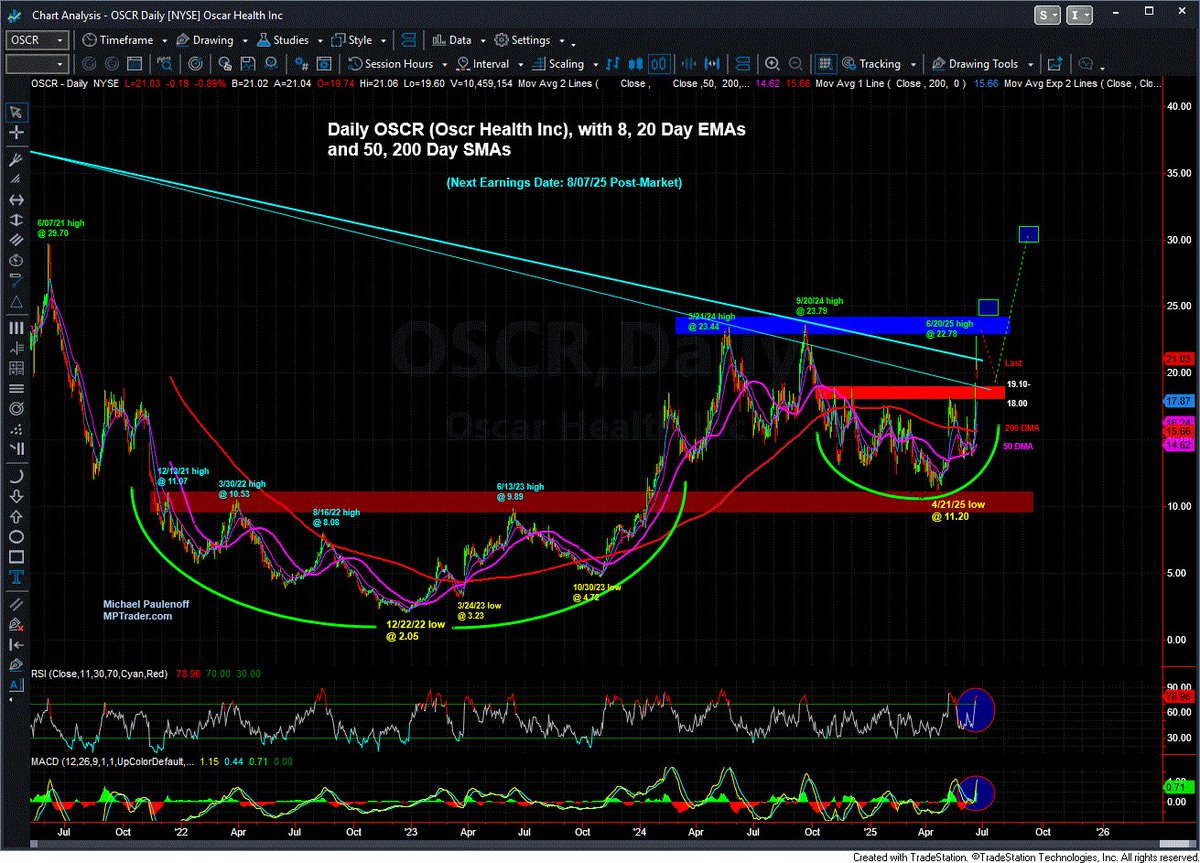Select the crosshair cursor tool
Image resolution: width=1200 pixels, height=863 pixels.
16,132
